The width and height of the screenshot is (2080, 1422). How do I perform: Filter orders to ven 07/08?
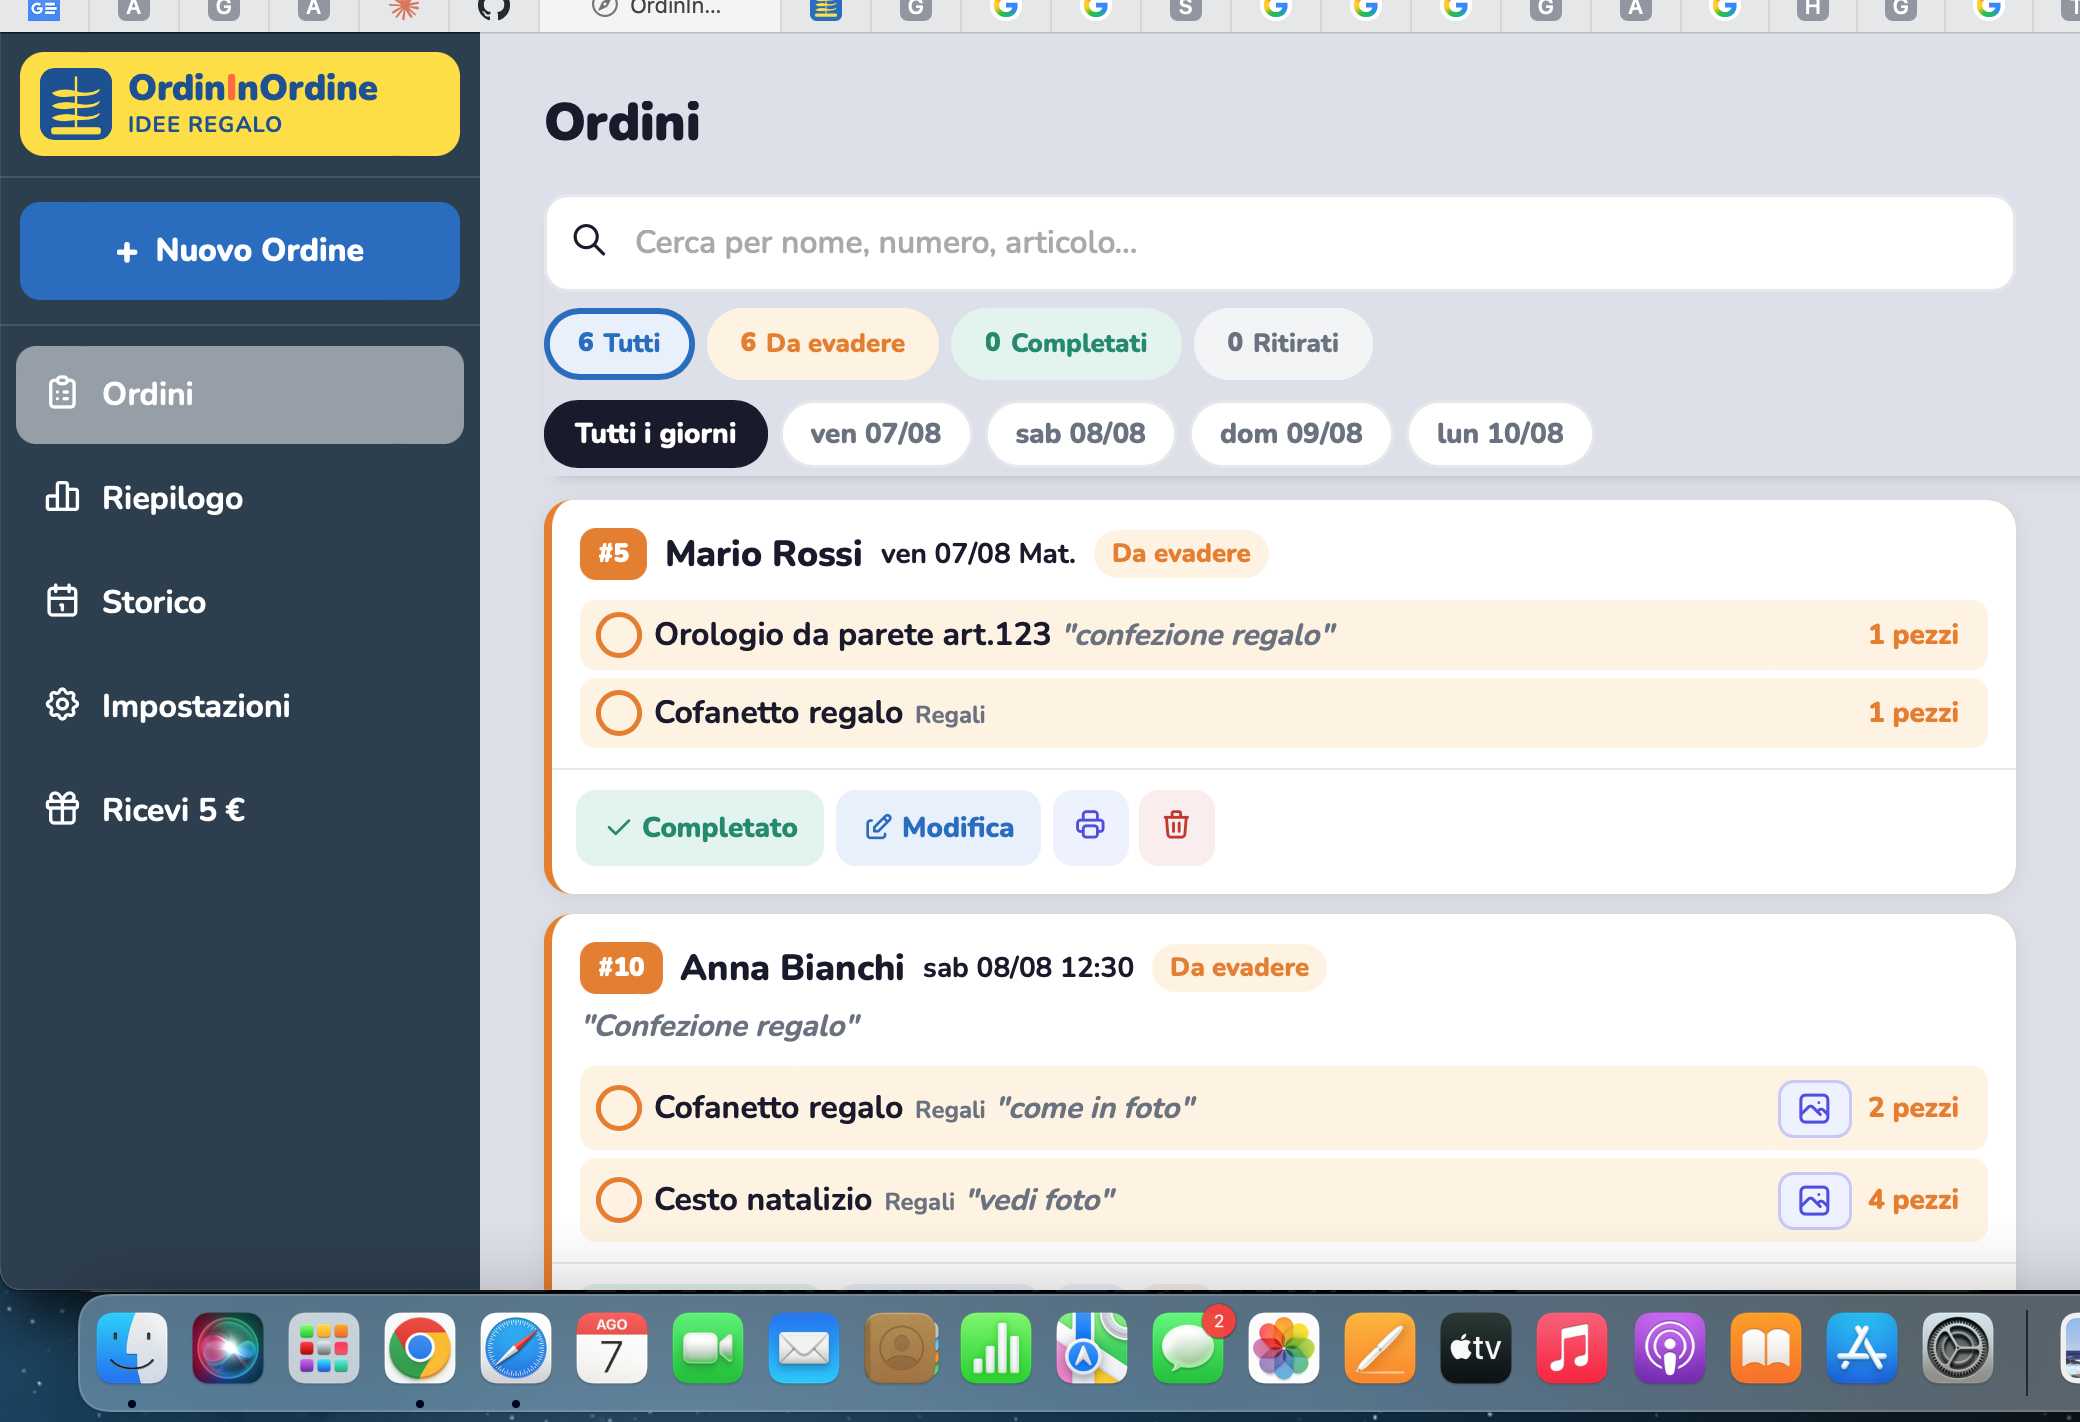[876, 434]
